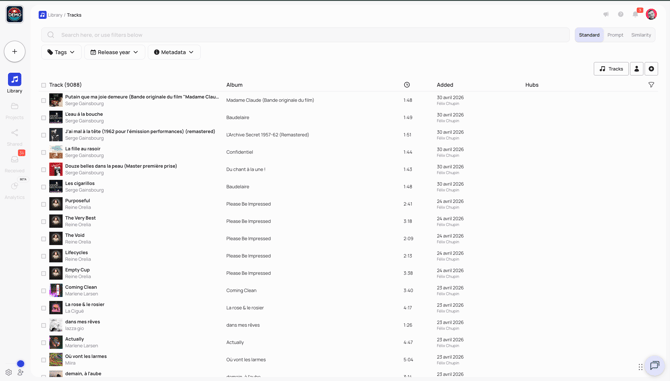The width and height of the screenshot is (670, 381).
Task: Click album 'Madame Claude (Bande originale du film)'
Action: (270, 100)
